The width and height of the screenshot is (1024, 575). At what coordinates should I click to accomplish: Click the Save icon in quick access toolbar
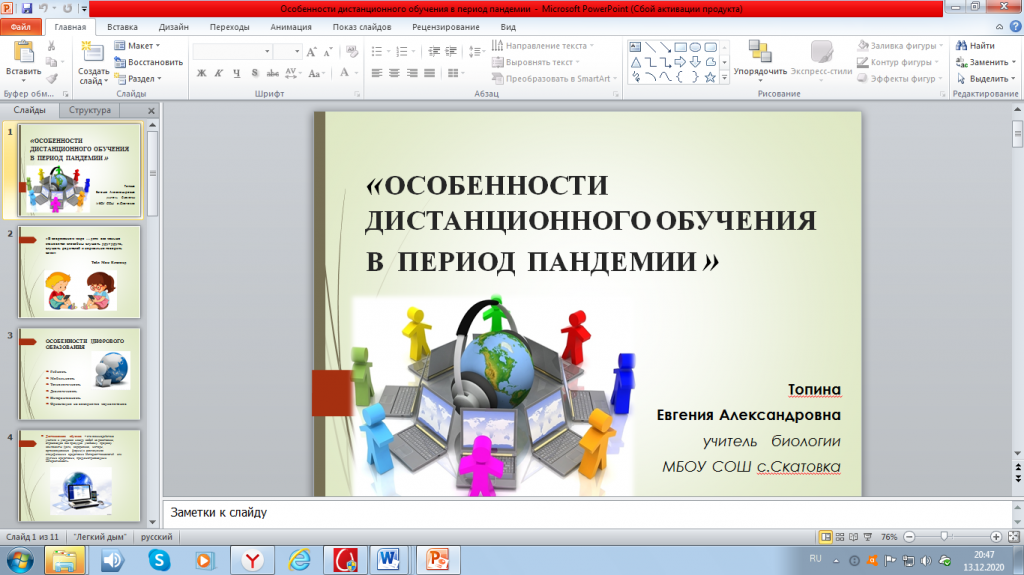(x=27, y=8)
